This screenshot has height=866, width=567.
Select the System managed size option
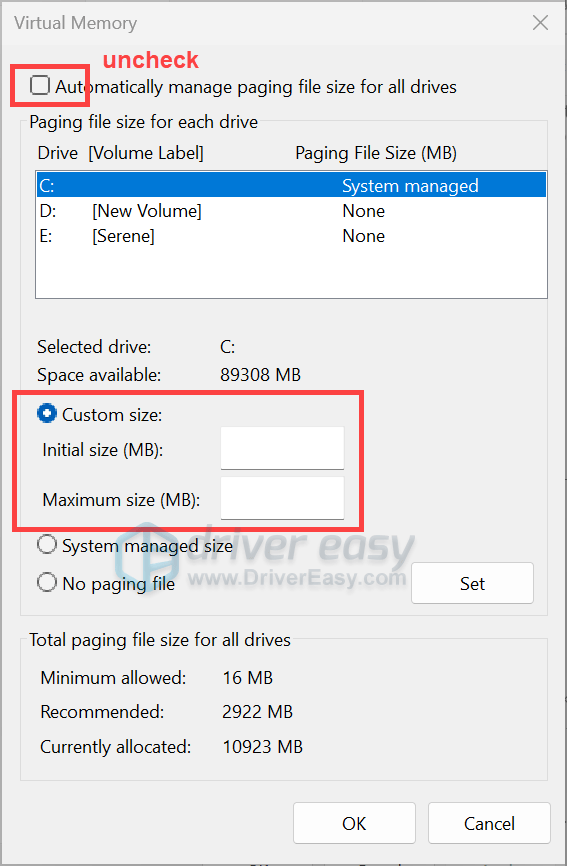pos(47,545)
